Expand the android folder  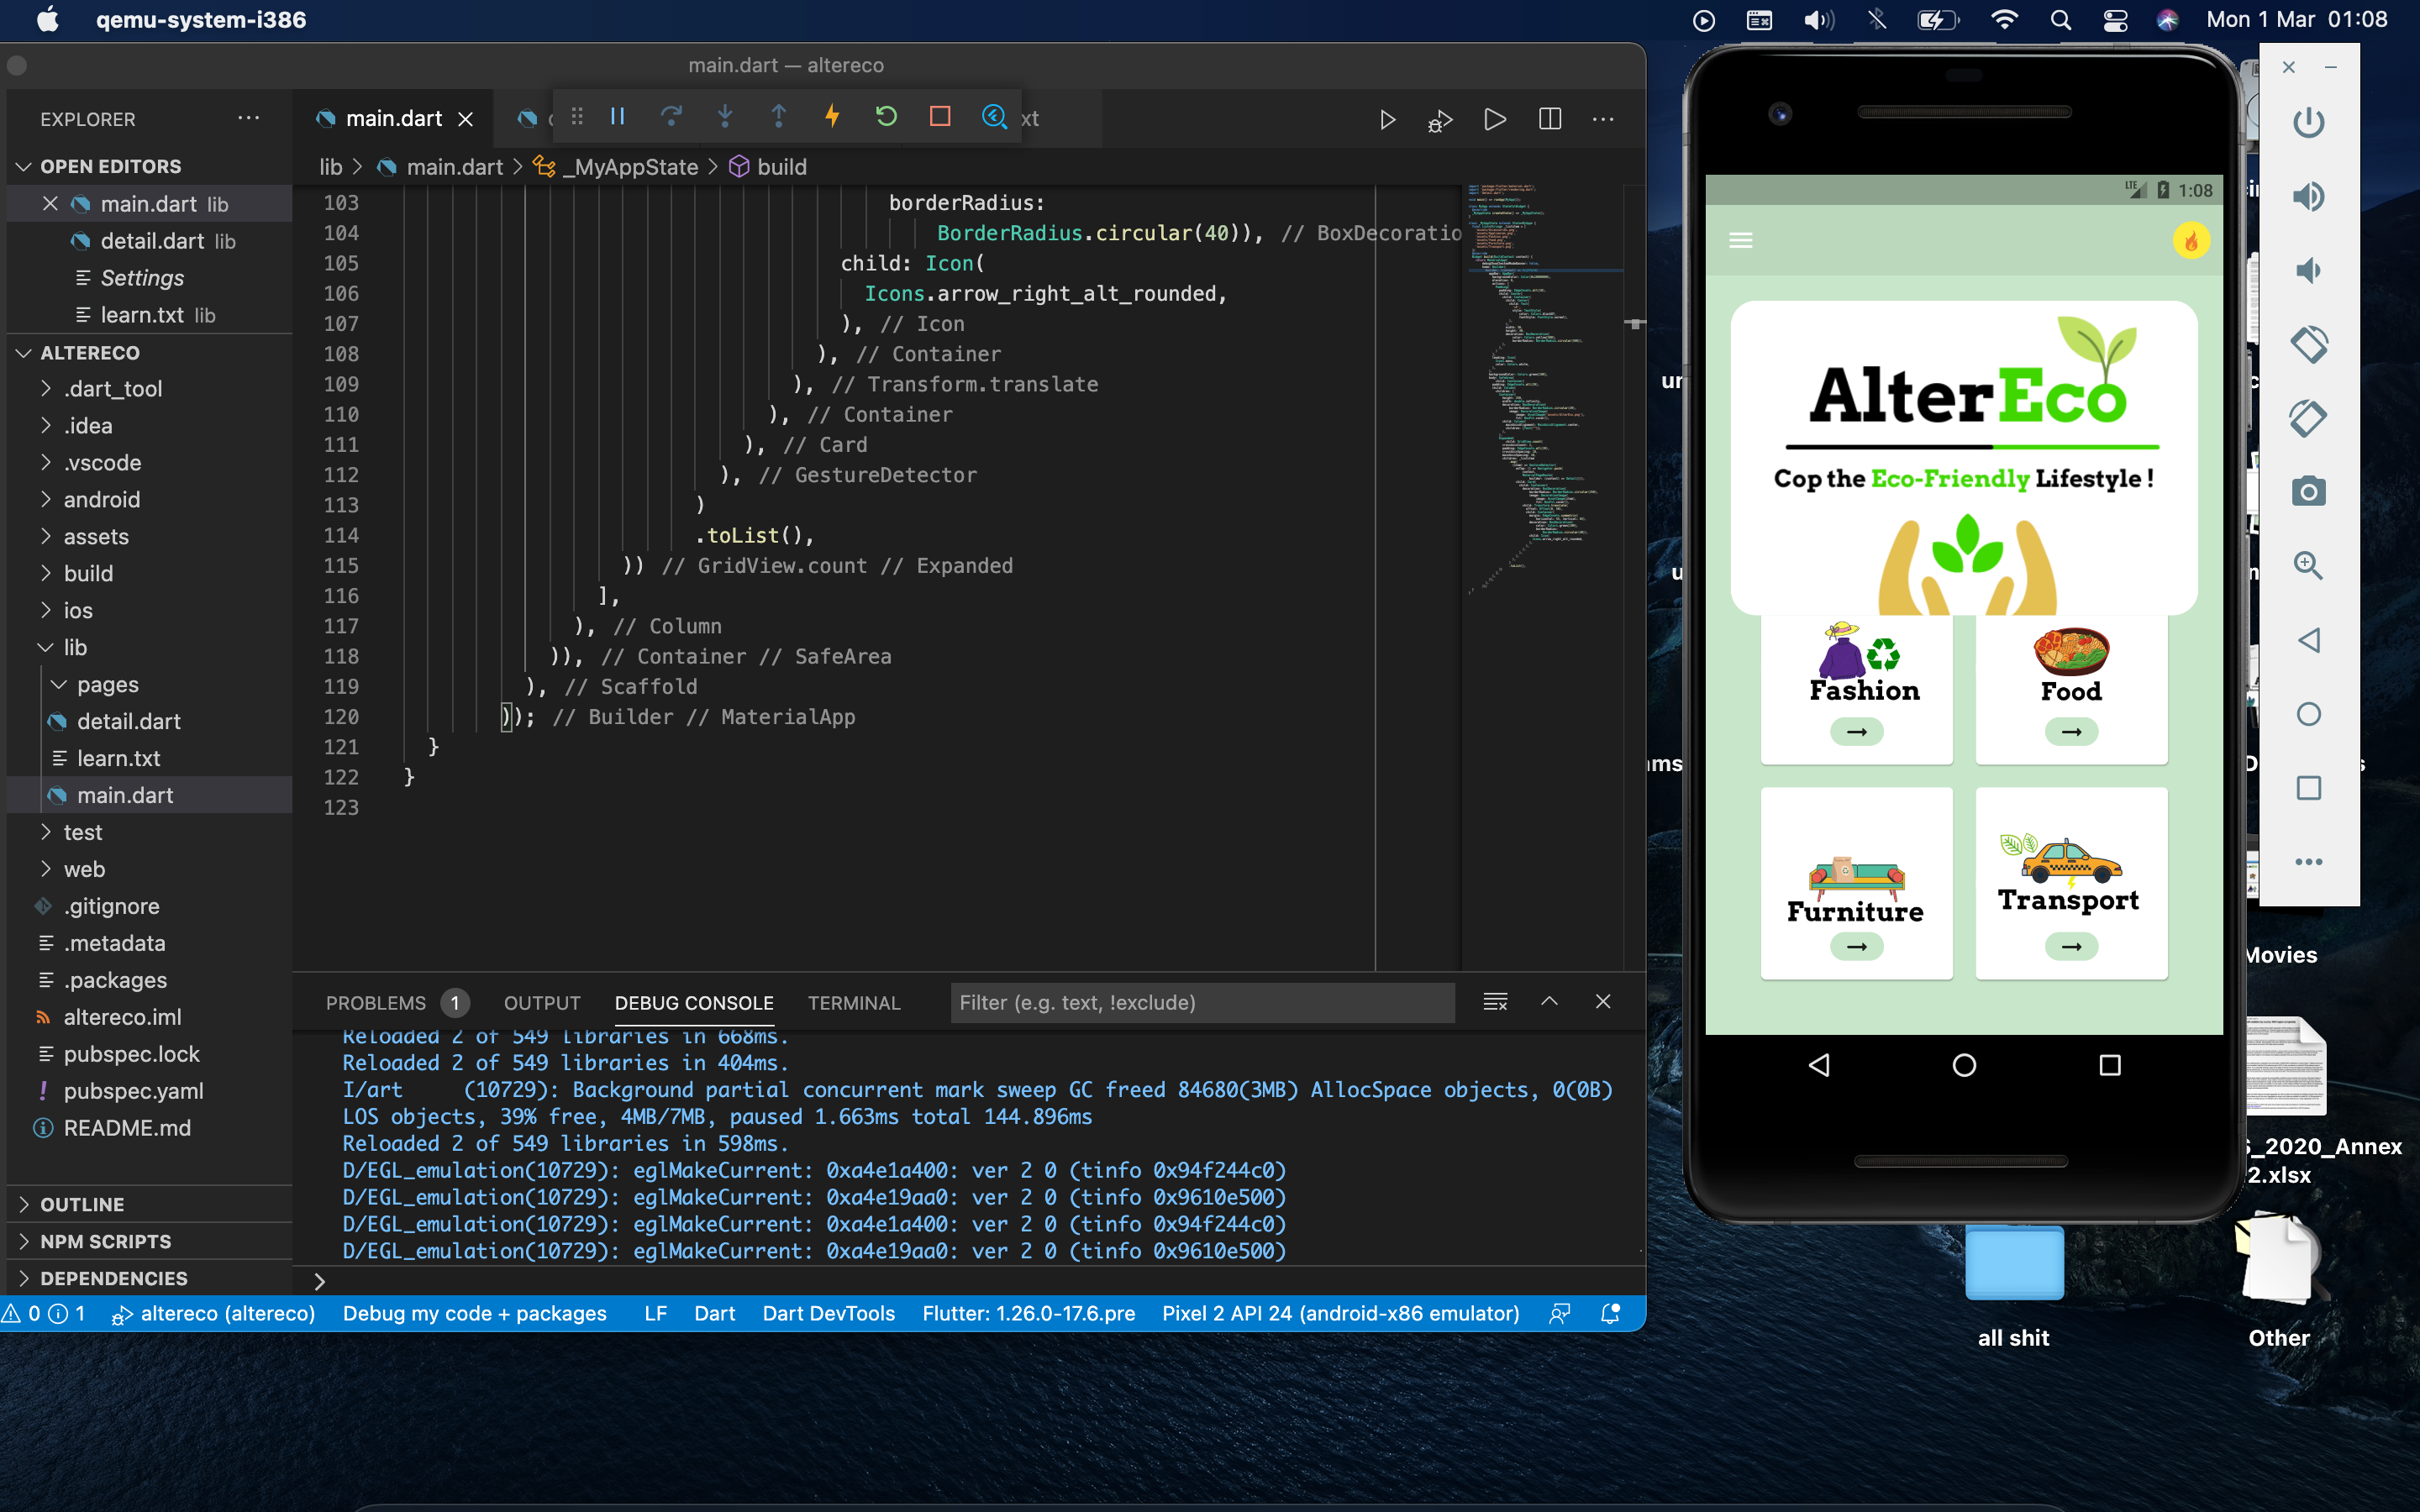(101, 499)
